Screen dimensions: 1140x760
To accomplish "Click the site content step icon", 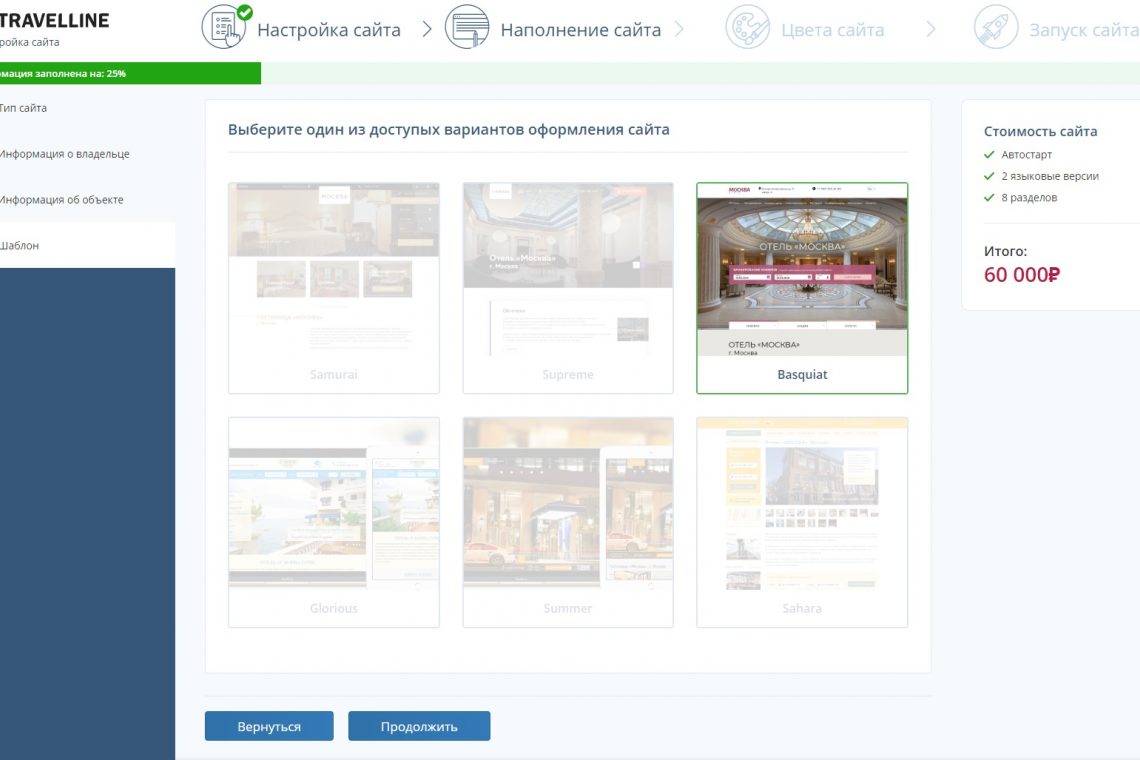I will [467, 27].
